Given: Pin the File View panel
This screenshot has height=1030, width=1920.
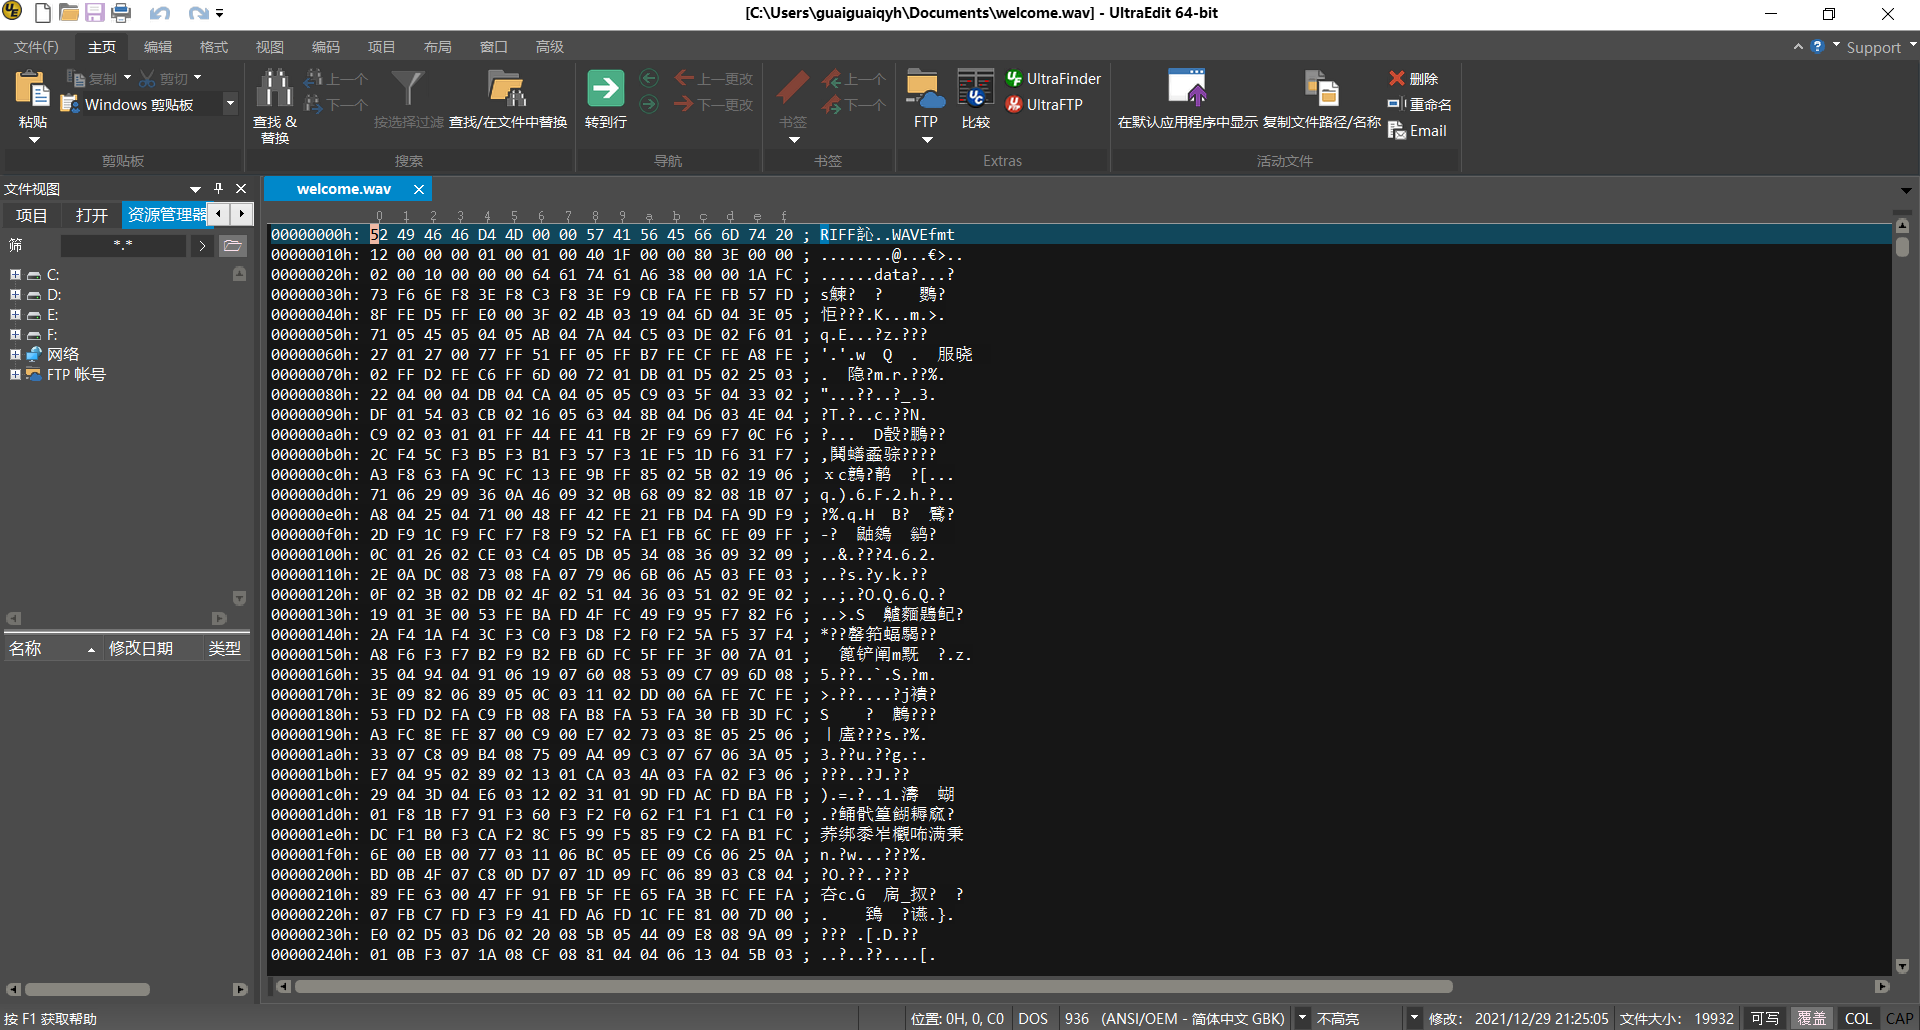Looking at the screenshot, I should pos(218,188).
